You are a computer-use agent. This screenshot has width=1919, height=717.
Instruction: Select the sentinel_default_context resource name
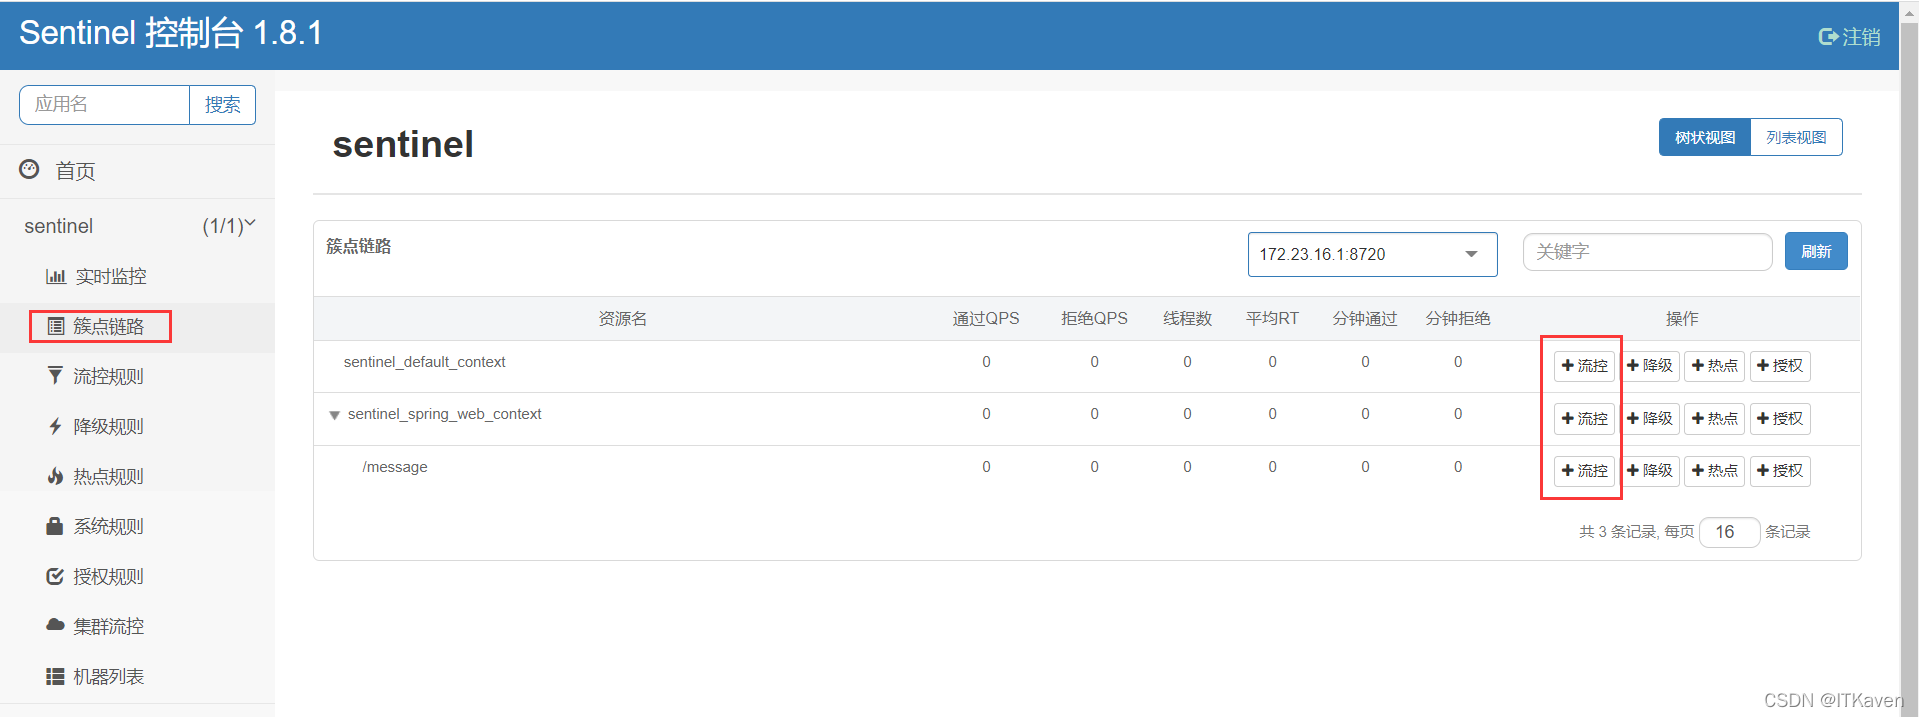pos(425,362)
